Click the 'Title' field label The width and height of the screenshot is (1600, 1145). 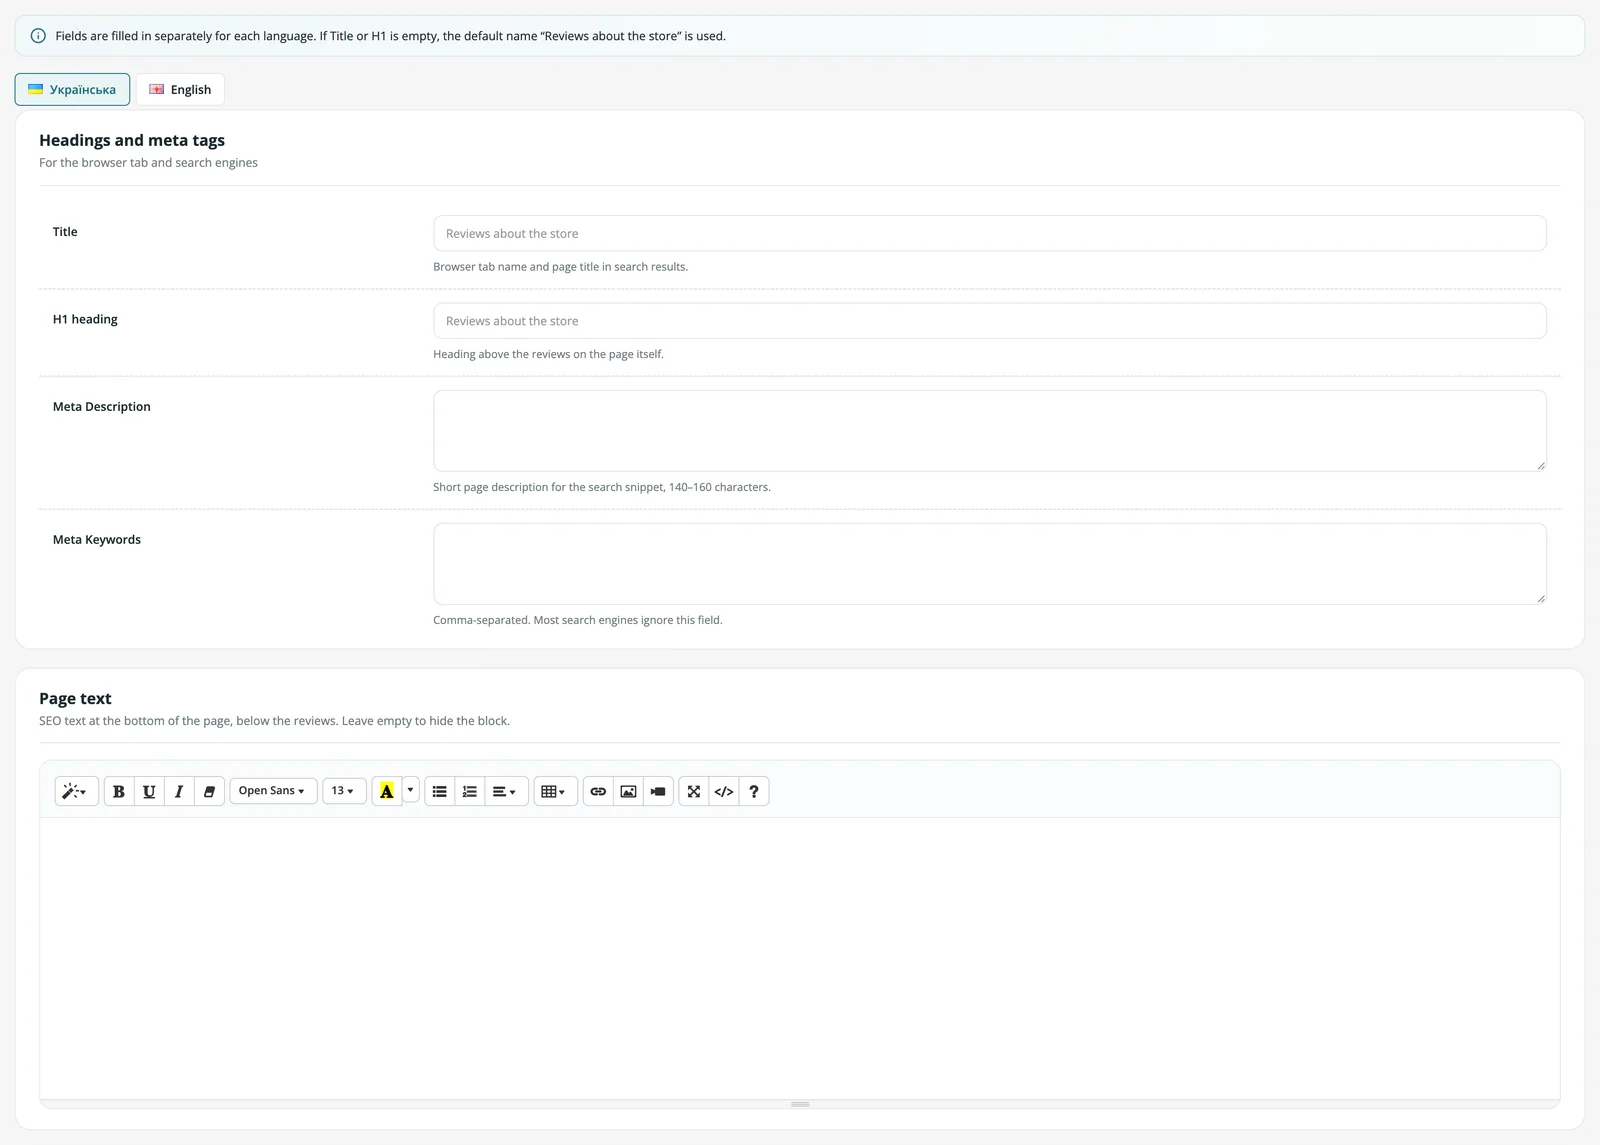pos(65,232)
